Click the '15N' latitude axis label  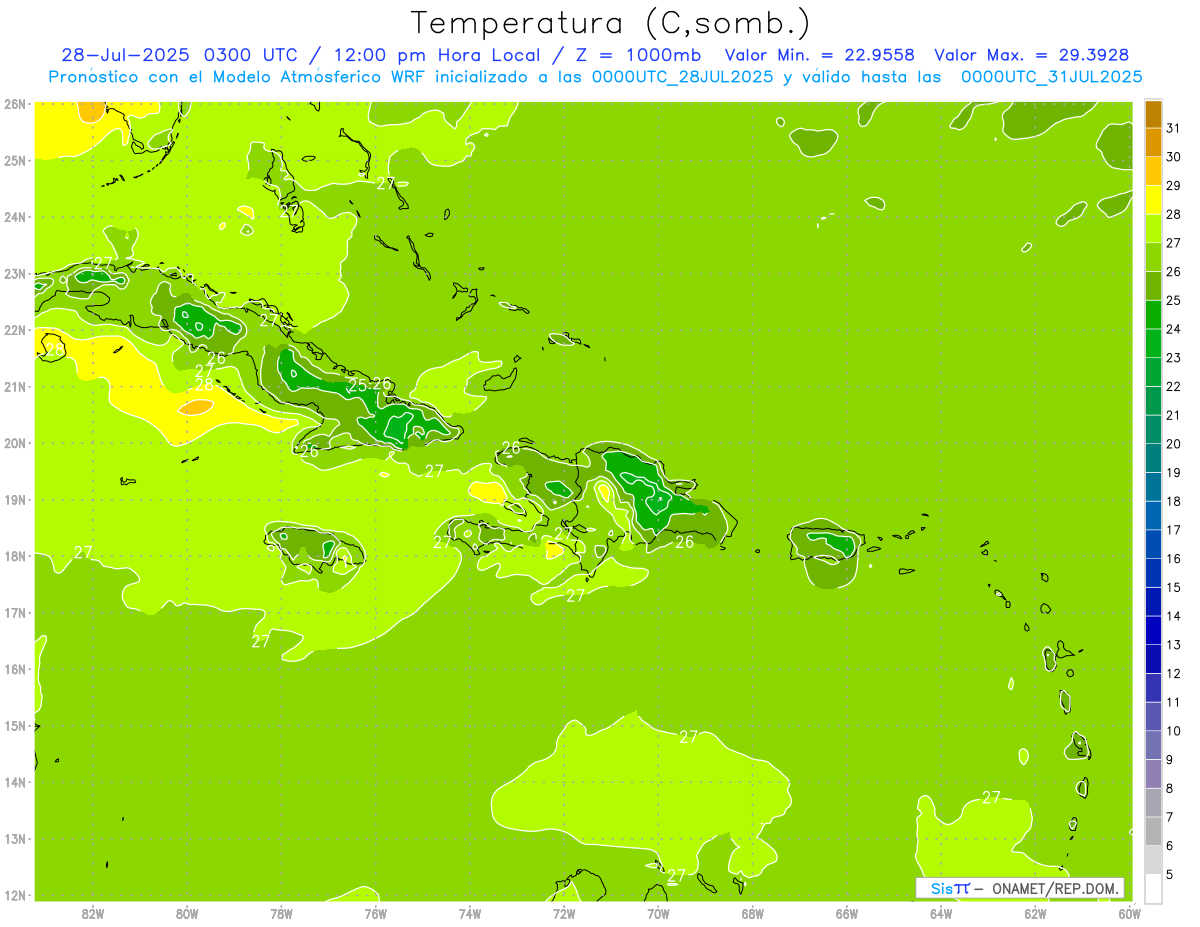click(14, 726)
